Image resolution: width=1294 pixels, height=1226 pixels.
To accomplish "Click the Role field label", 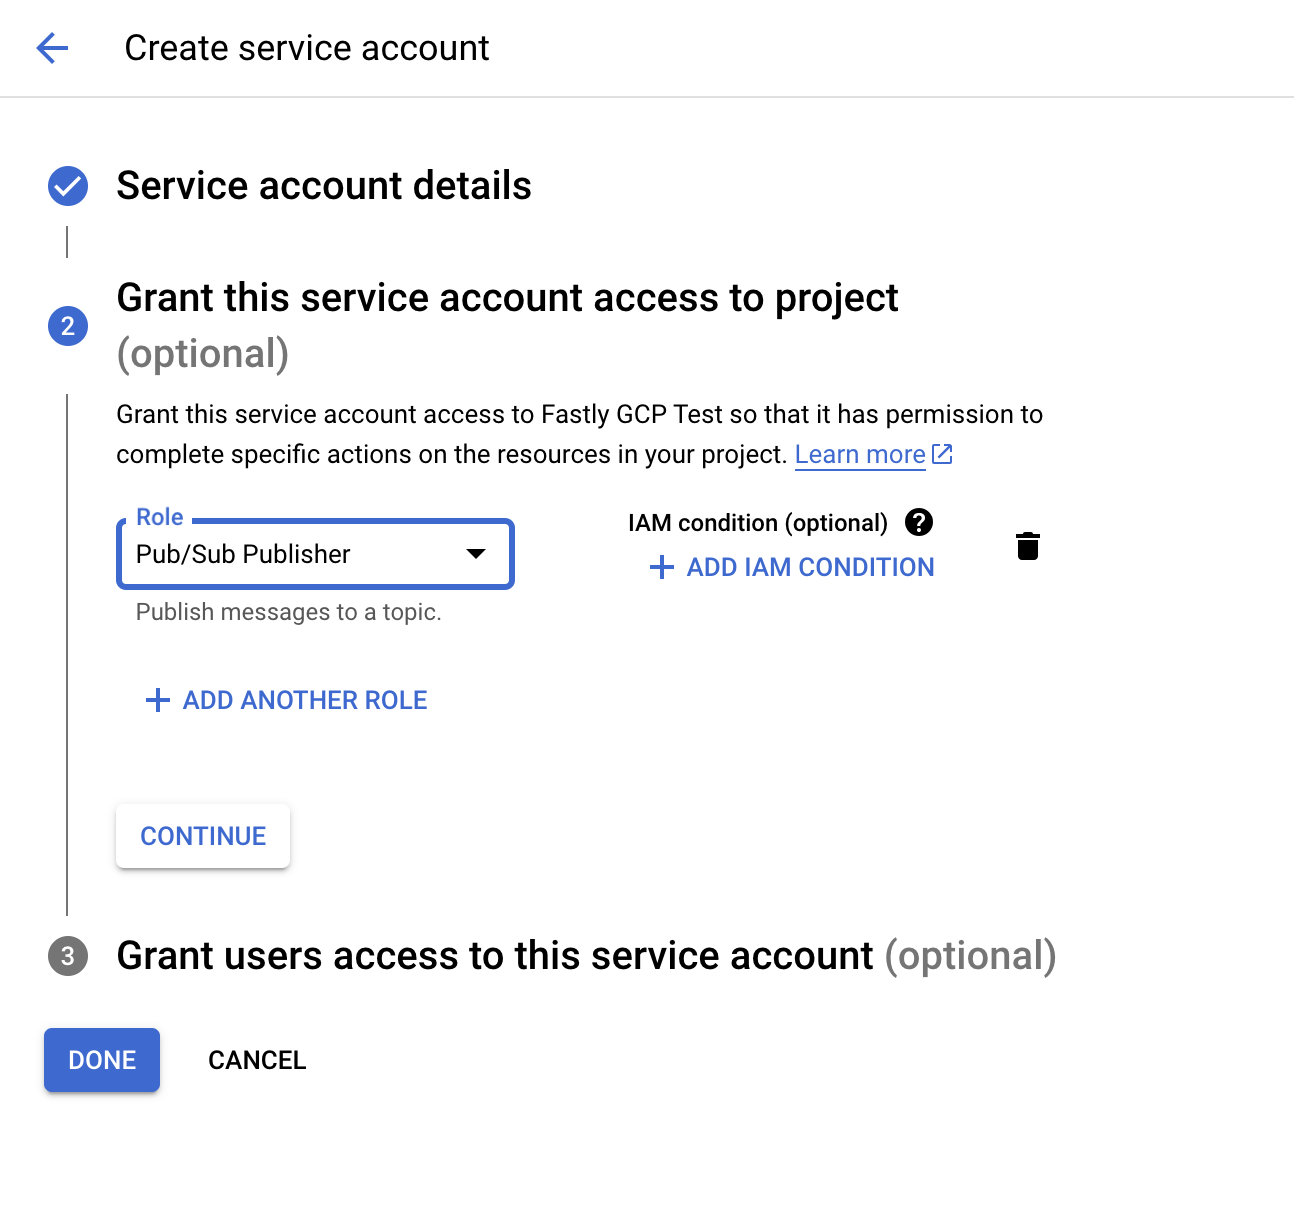I will tap(158, 517).
